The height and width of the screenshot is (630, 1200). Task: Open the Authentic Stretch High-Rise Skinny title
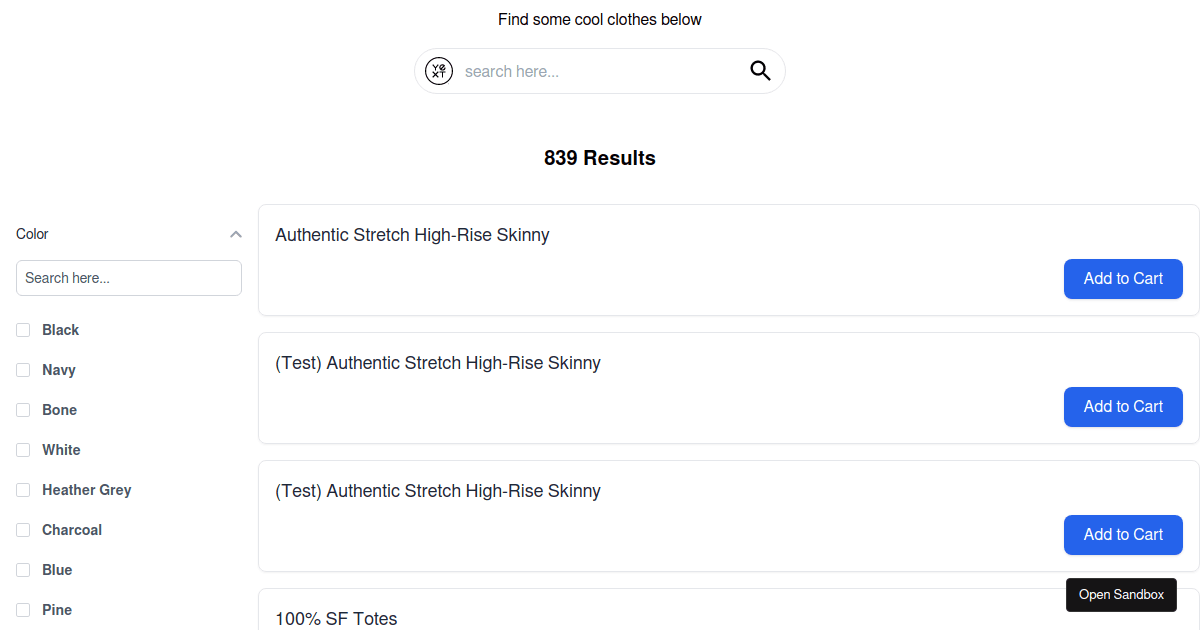pos(412,235)
